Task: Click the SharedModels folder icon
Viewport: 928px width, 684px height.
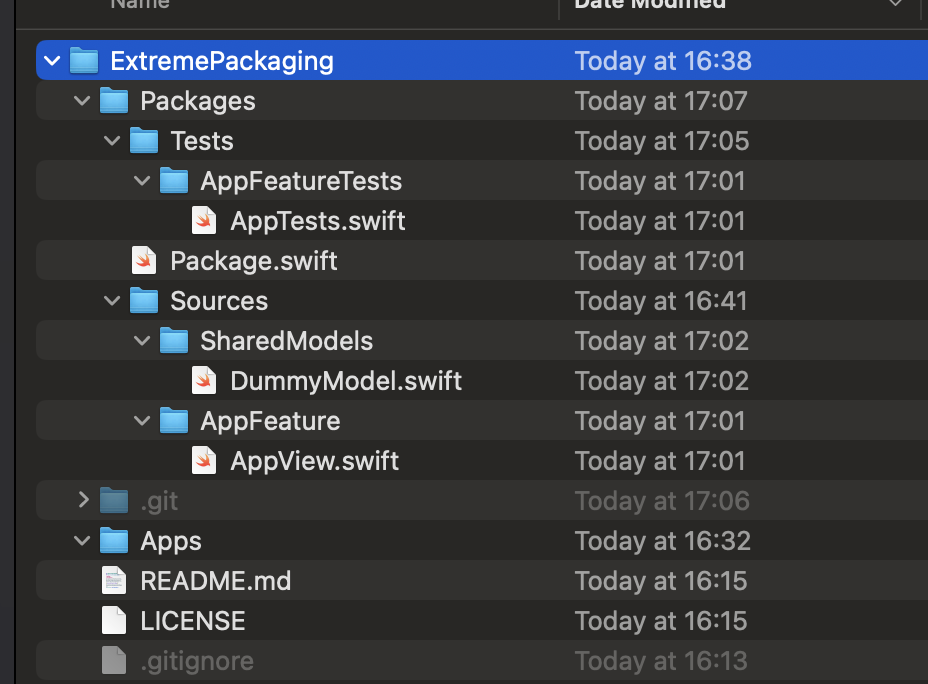Action: (x=175, y=341)
